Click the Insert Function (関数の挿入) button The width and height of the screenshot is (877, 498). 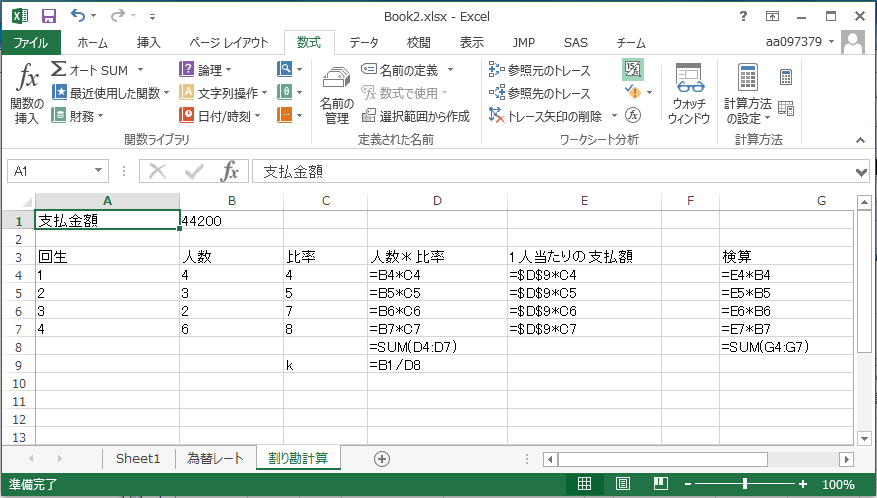[x=28, y=96]
